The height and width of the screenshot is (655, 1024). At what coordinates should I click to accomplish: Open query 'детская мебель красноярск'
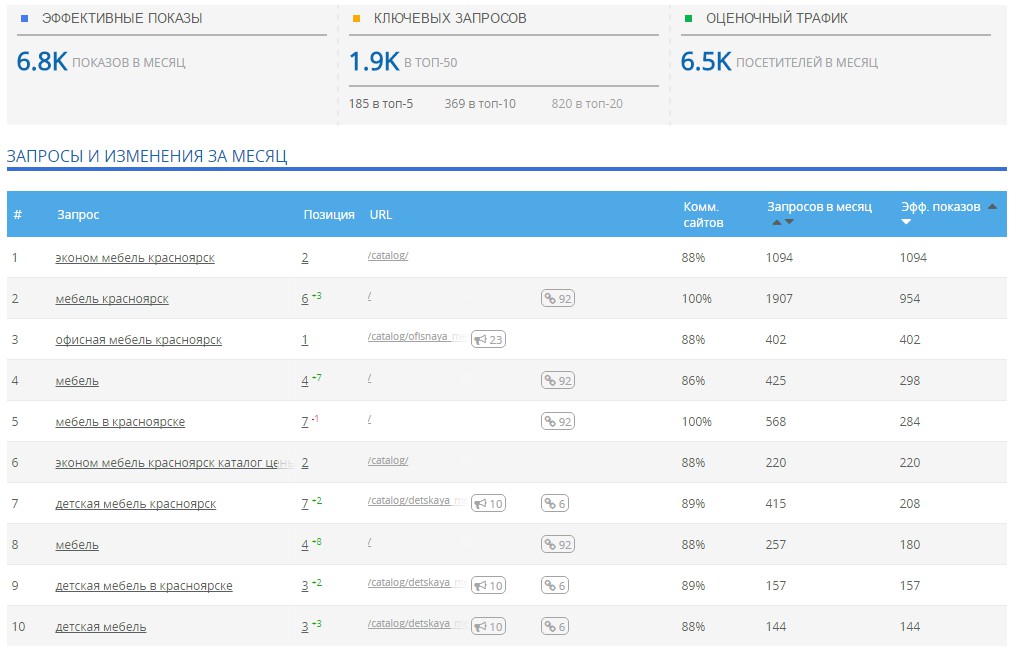[135, 504]
